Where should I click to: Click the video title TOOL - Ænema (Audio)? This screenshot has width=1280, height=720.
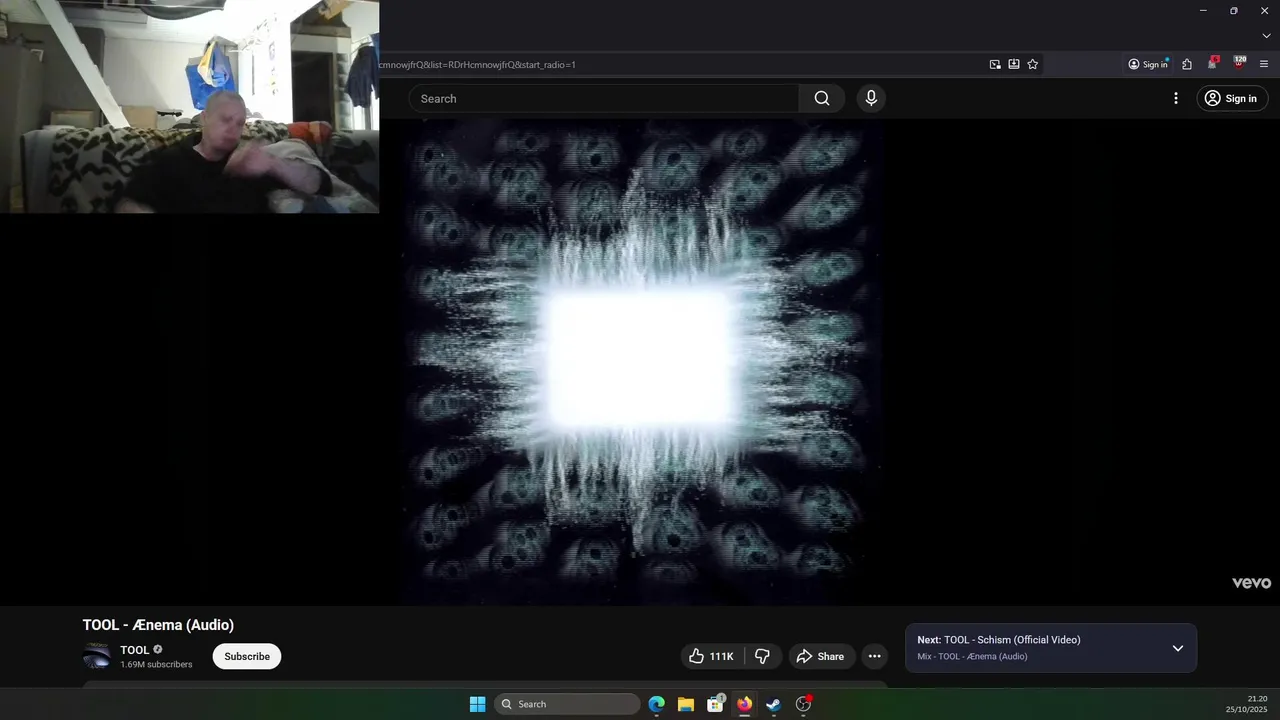point(158,625)
